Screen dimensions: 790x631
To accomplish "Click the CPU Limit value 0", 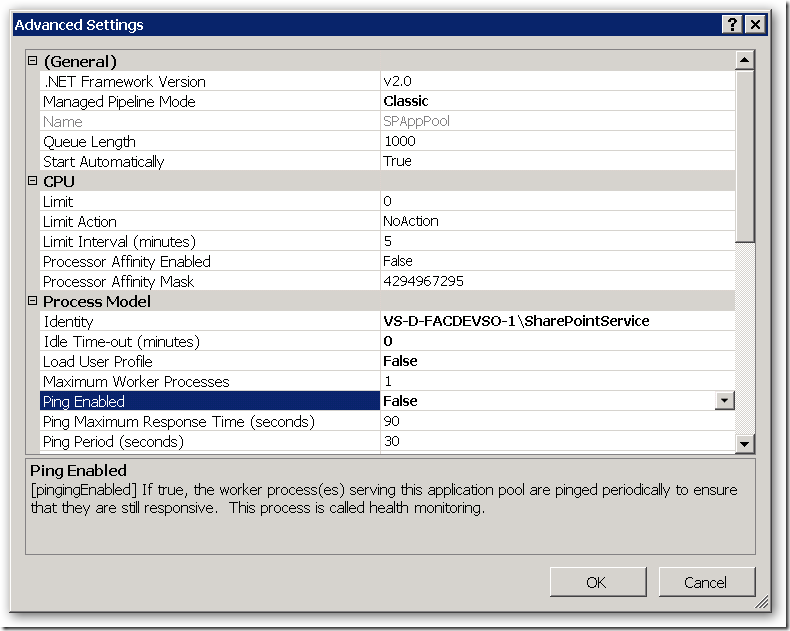I will (558, 201).
